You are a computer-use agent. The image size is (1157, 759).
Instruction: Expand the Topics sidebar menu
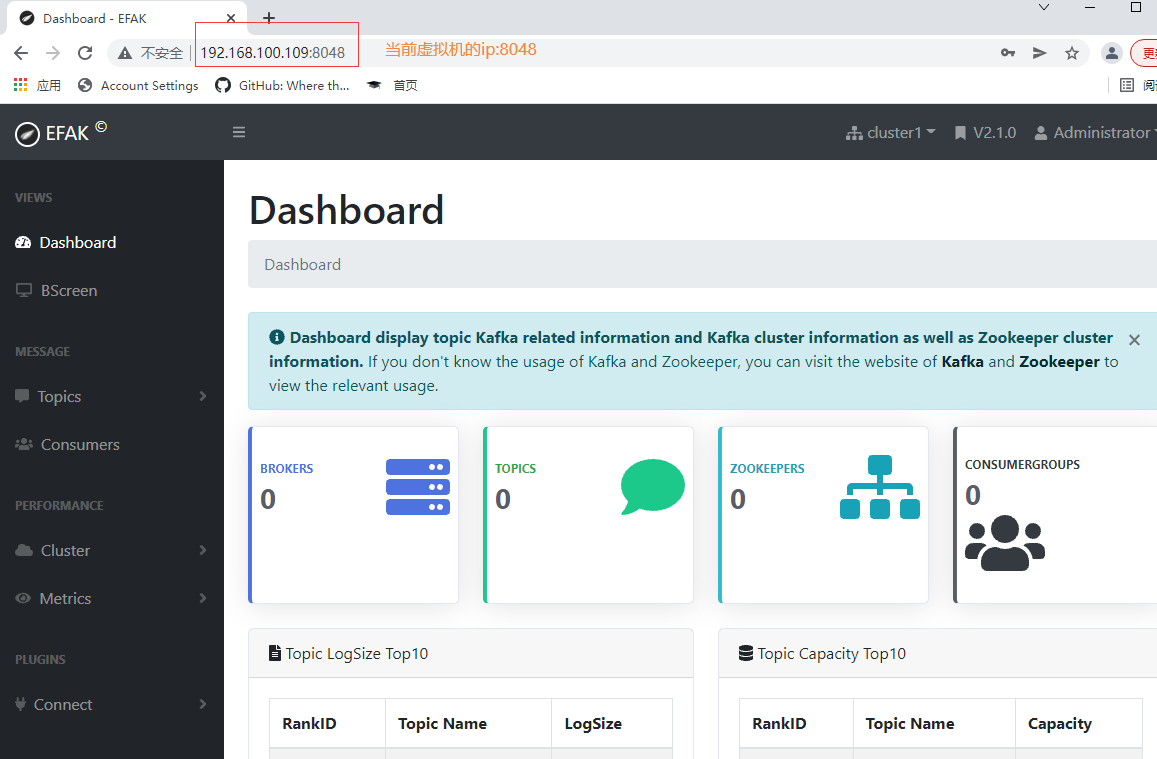click(x=111, y=397)
